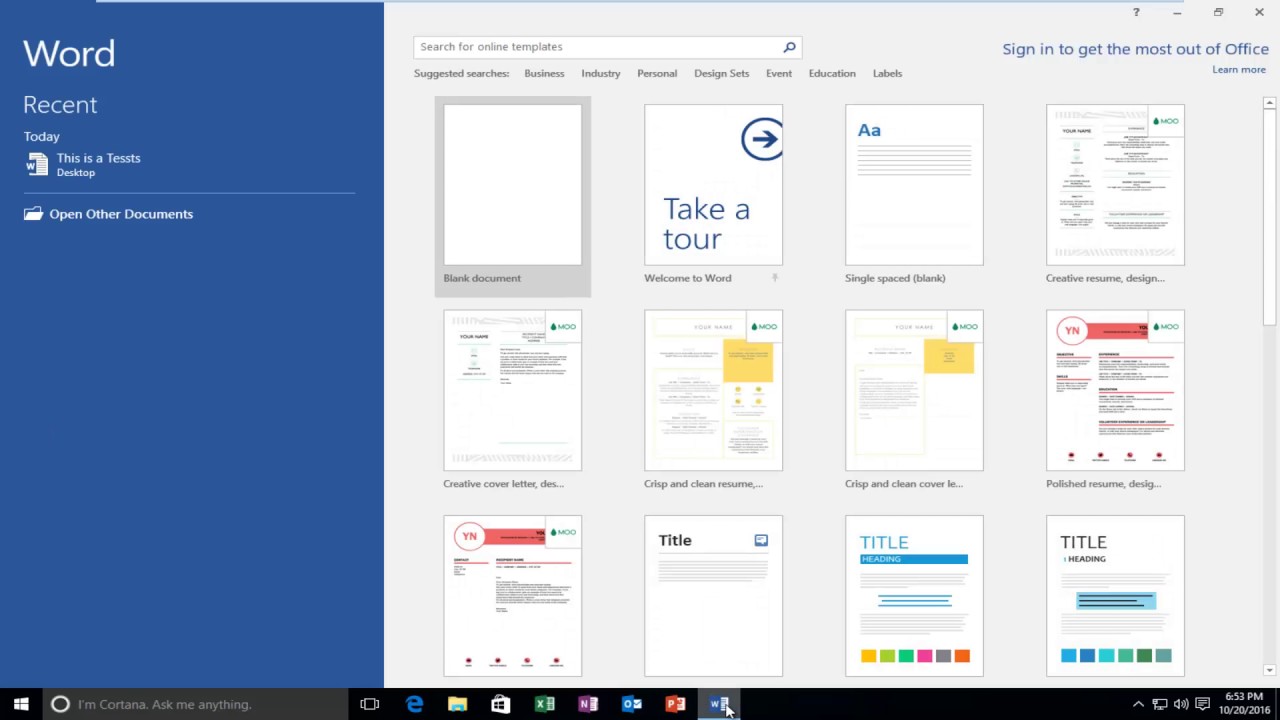1280x720 pixels.
Task: Pin the Welcome to Word template
Action: 774,278
